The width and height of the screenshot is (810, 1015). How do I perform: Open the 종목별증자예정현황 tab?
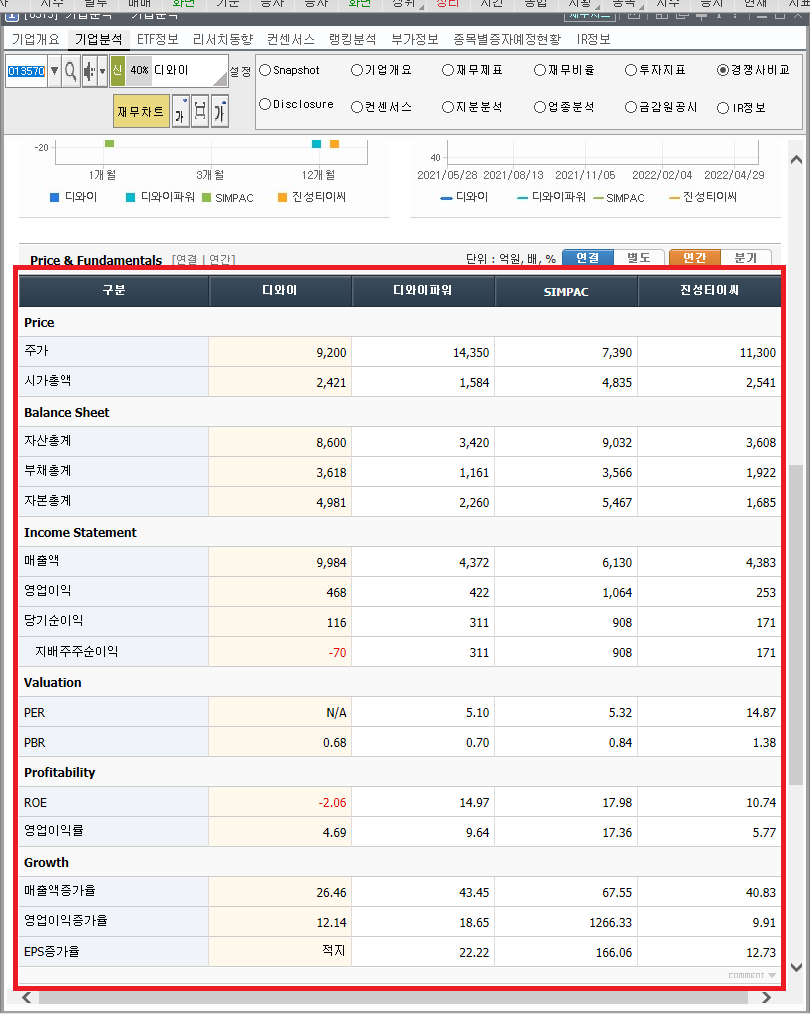[x=507, y=39]
